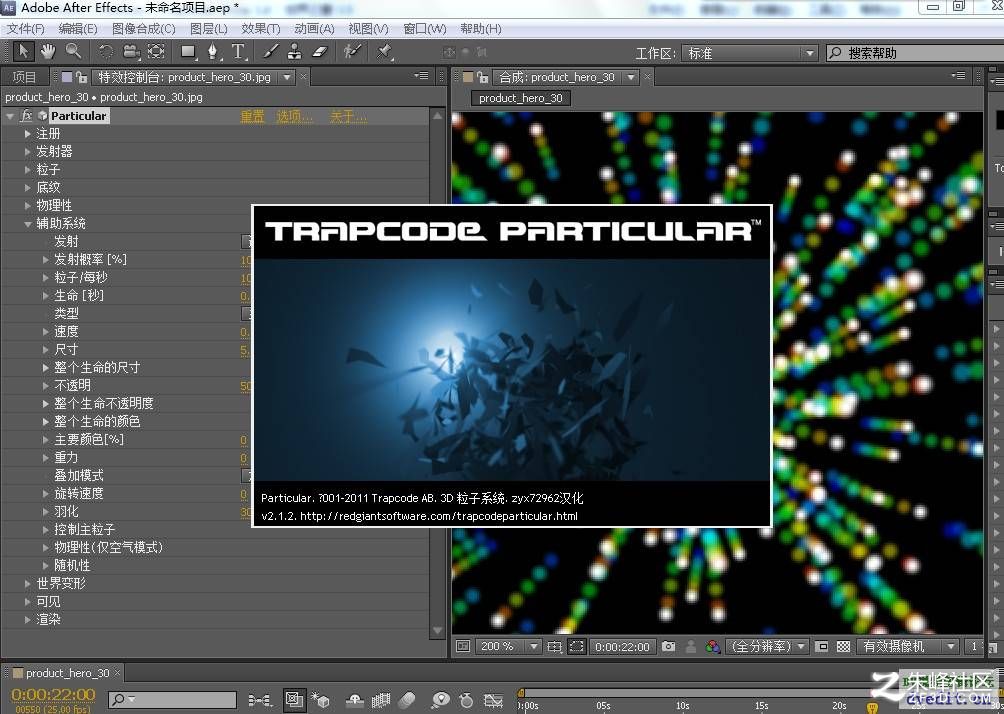Open the 200 % magnification dropdown
The image size is (1004, 714).
click(x=508, y=647)
